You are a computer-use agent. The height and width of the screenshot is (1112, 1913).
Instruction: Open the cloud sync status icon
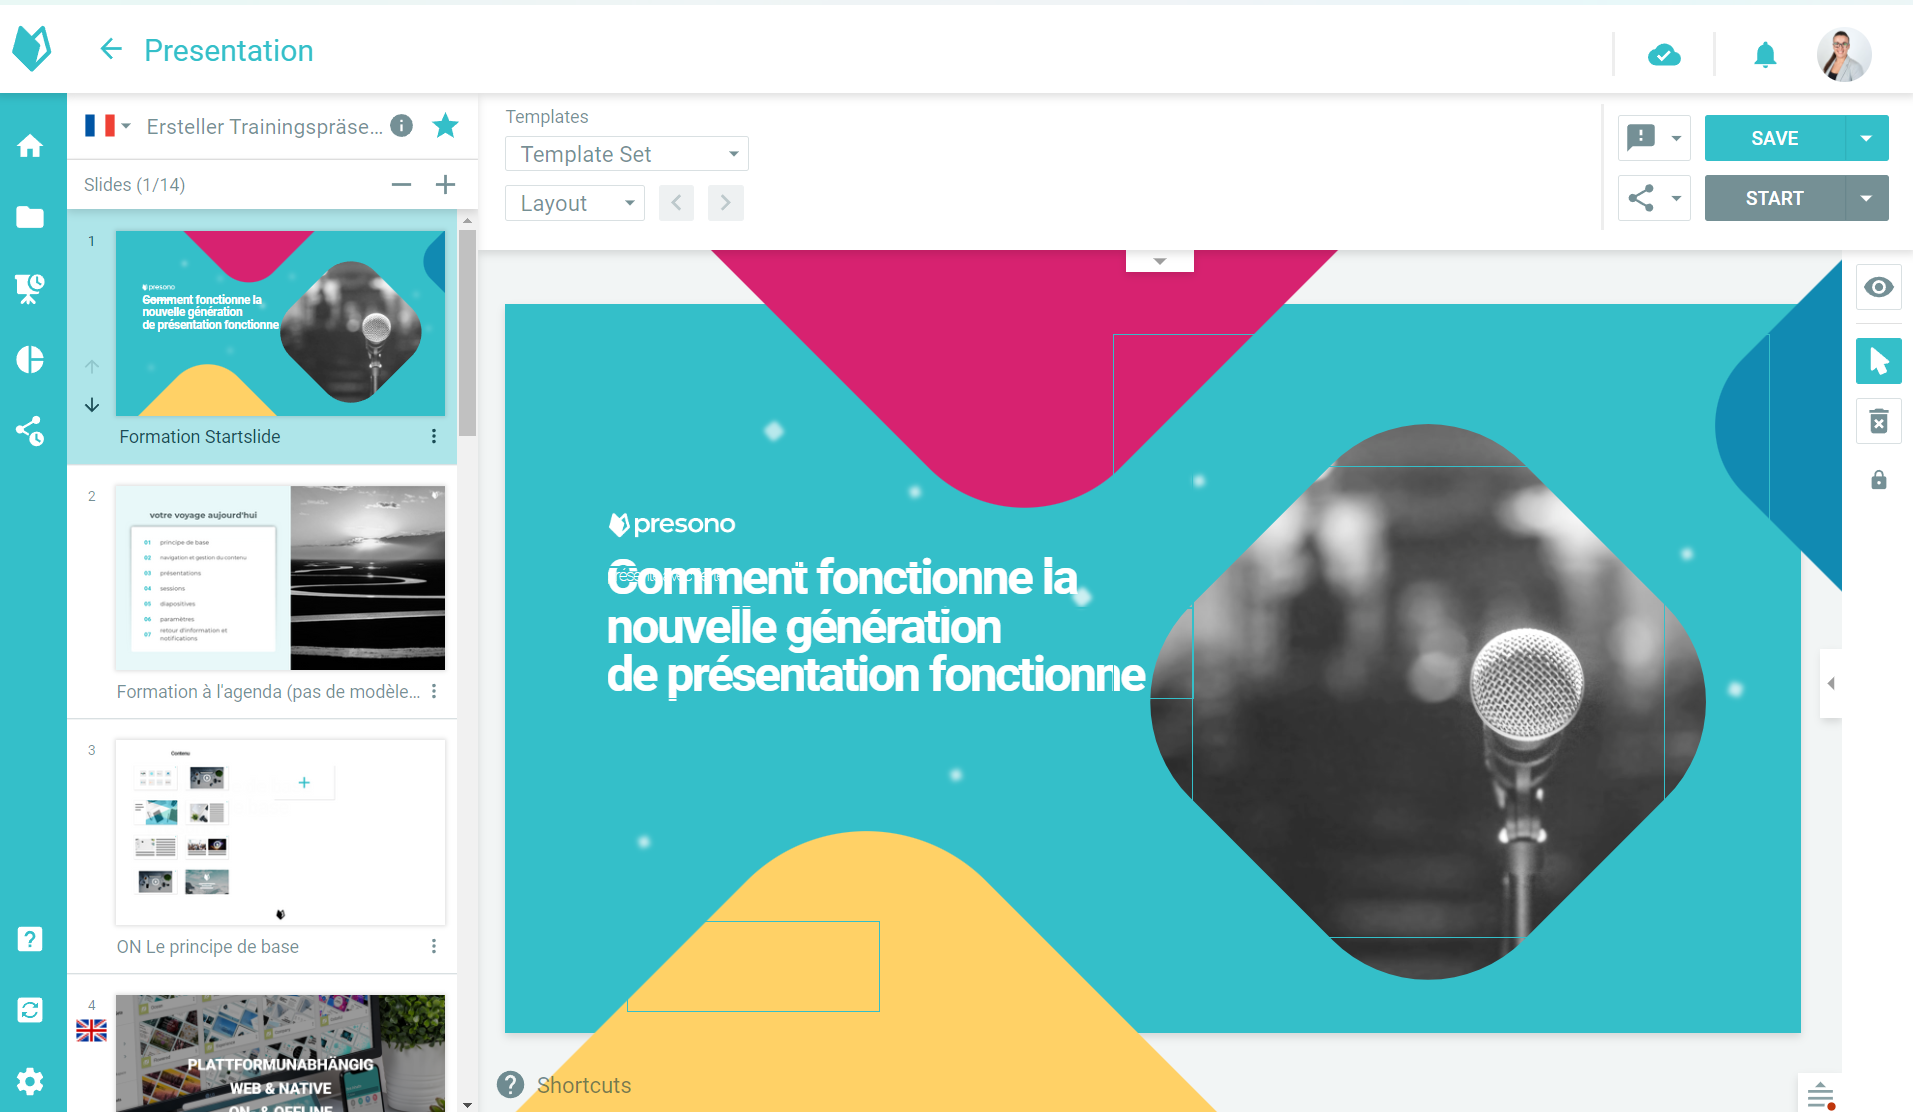coord(1664,54)
